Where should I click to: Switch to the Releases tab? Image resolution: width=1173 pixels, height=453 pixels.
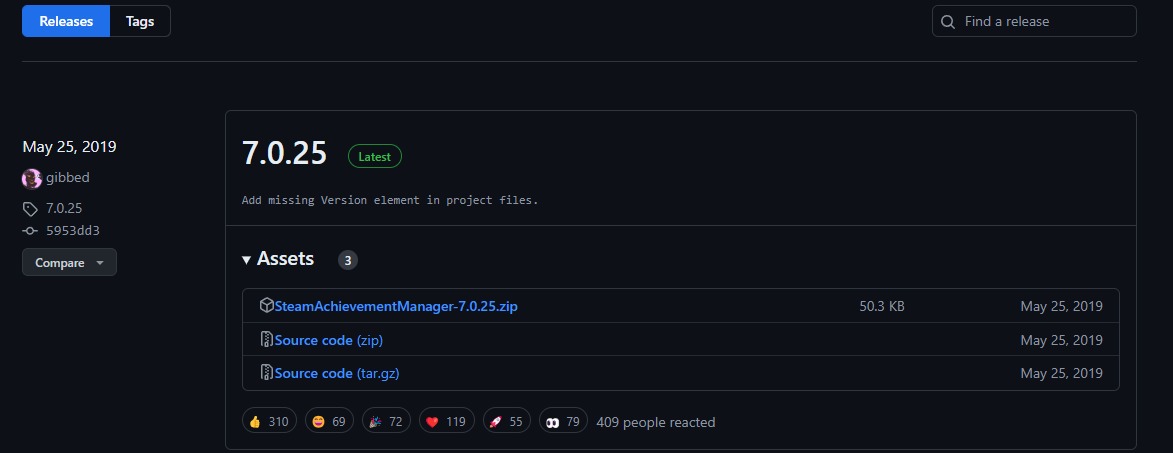pos(66,21)
